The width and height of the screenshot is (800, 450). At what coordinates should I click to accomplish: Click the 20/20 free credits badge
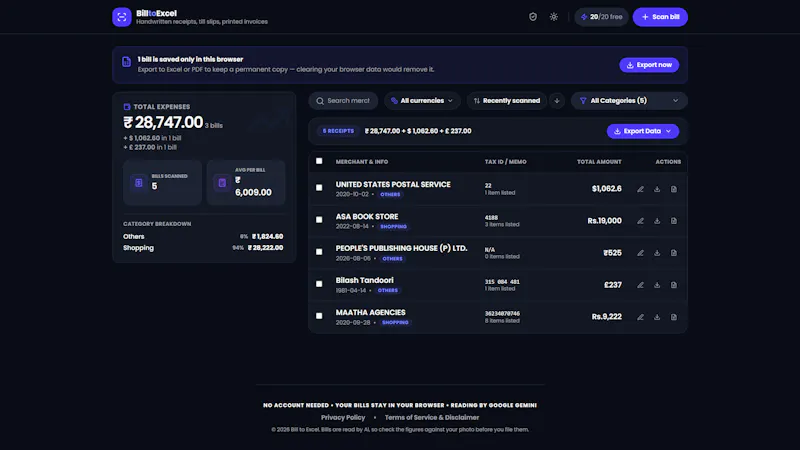[602, 17]
